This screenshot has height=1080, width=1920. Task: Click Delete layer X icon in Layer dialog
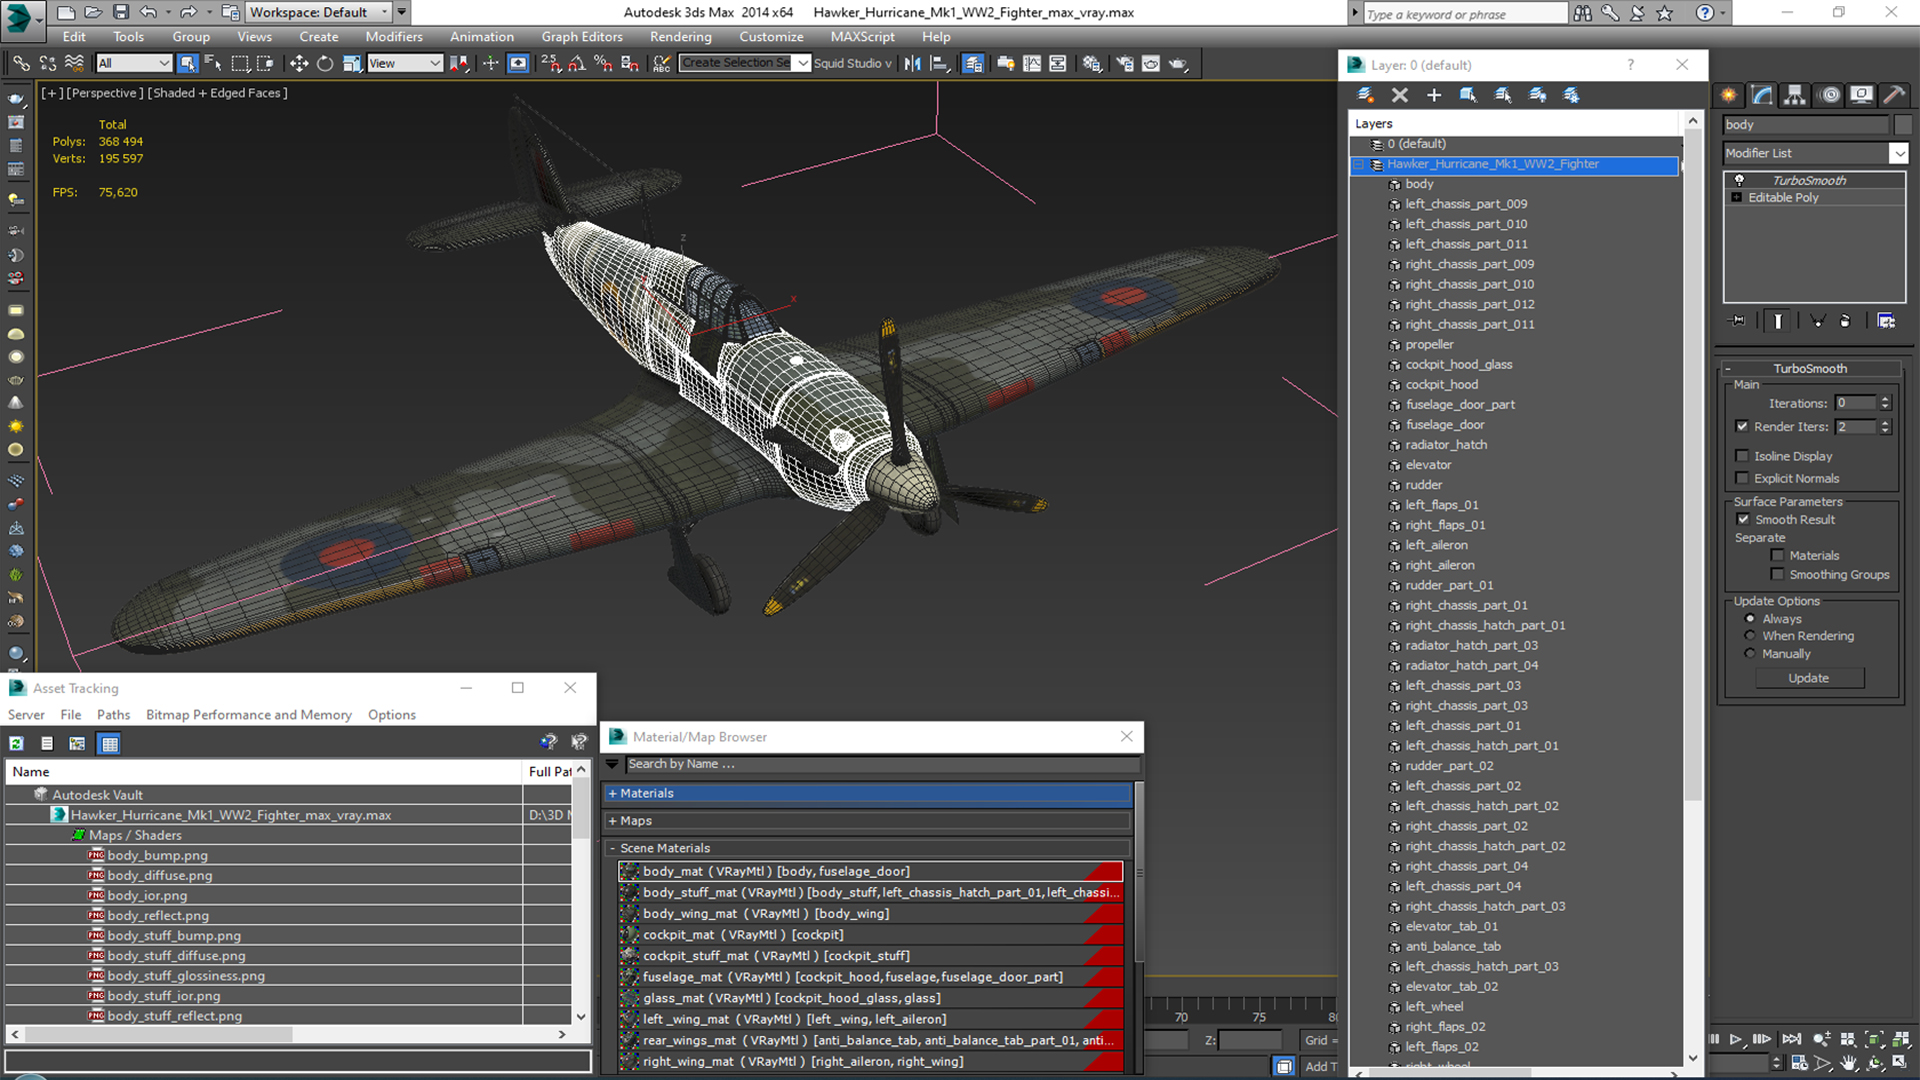[x=1400, y=95]
